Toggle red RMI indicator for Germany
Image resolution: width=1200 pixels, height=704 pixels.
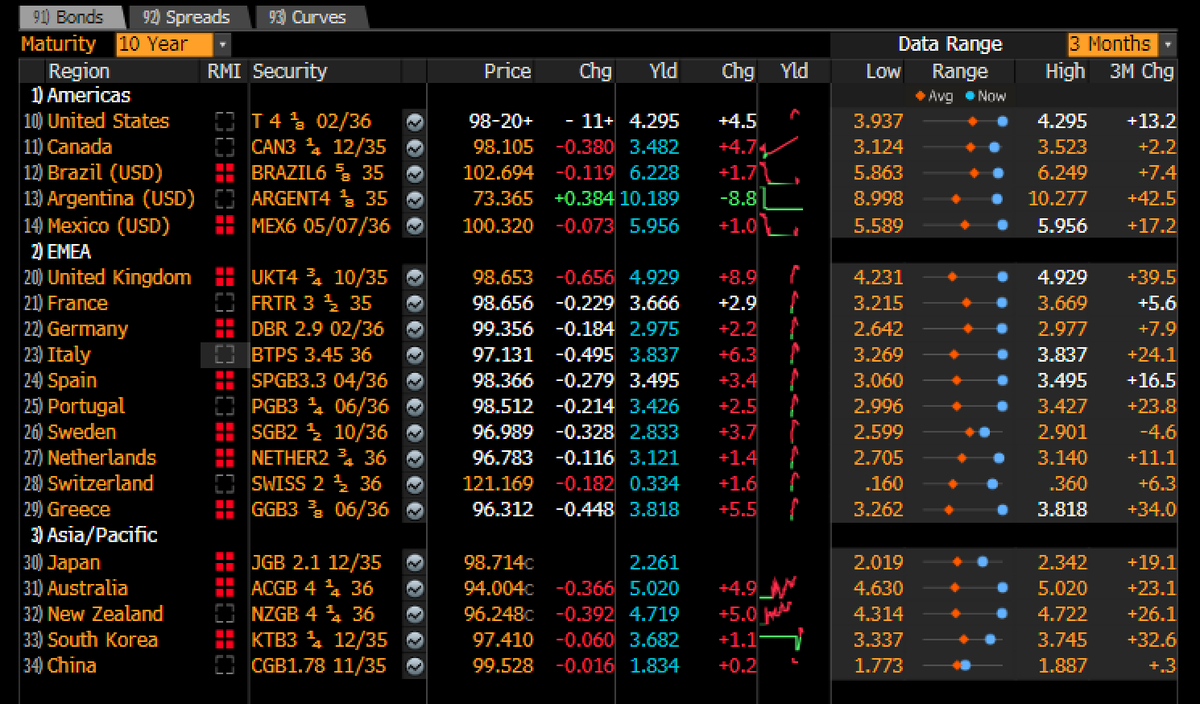pos(224,330)
